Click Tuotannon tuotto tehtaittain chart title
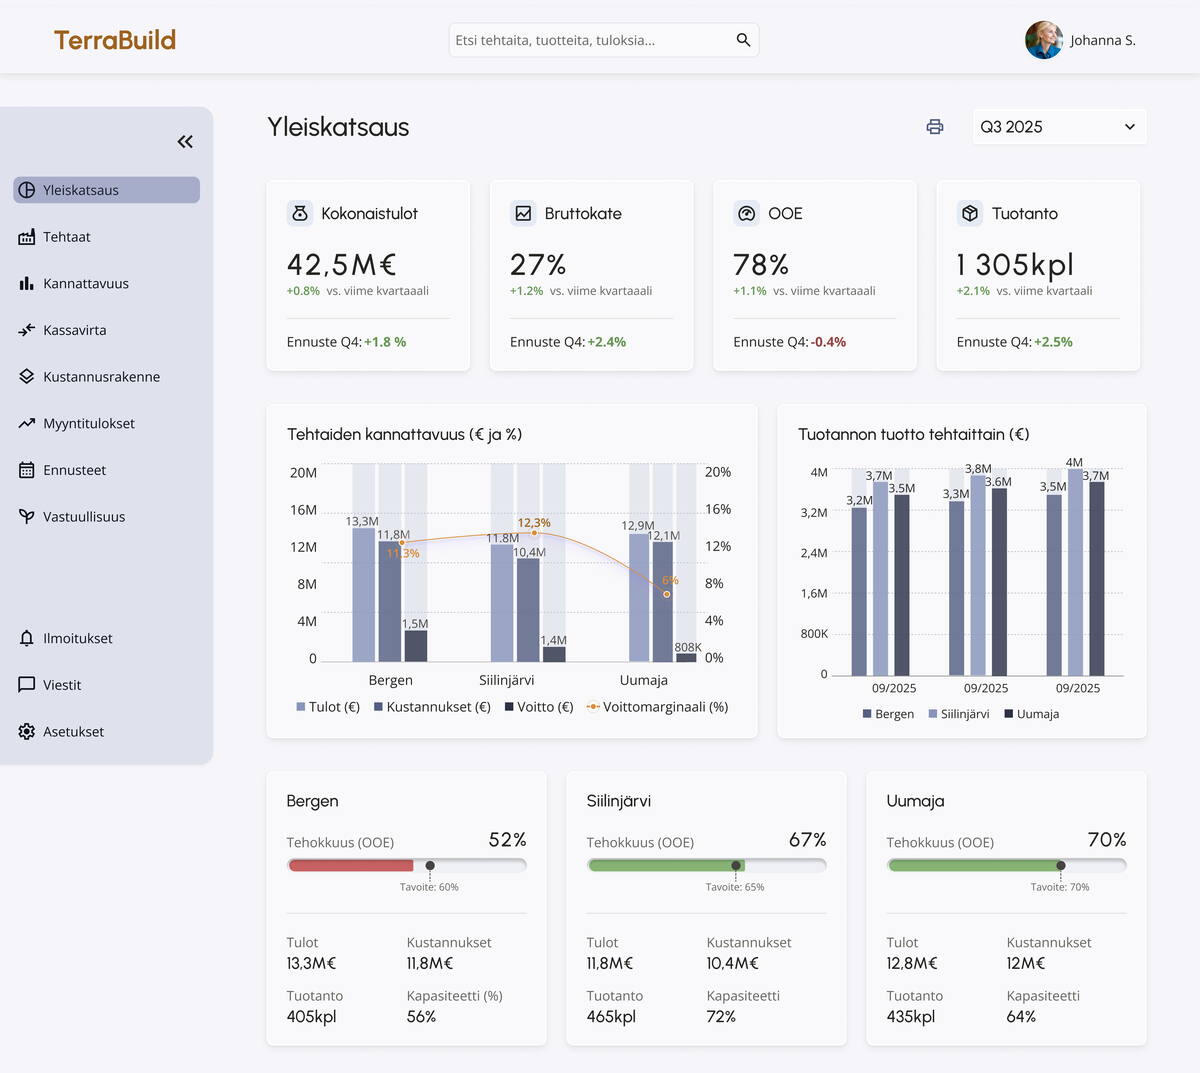Screen dimensions: 1200x1073 pyautogui.click(x=914, y=434)
